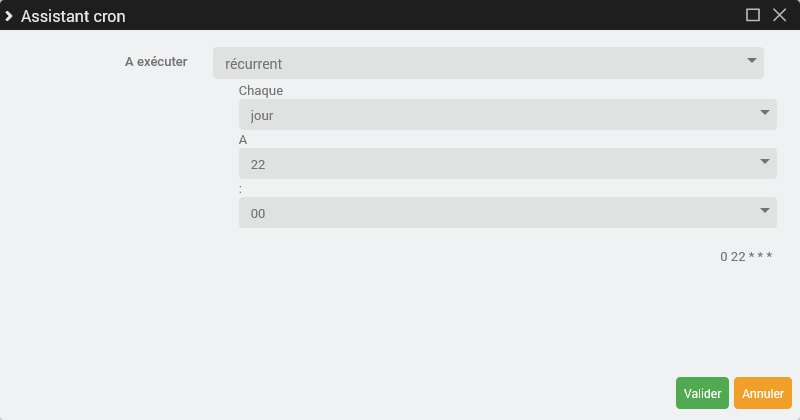Image resolution: width=800 pixels, height=420 pixels.
Task: Click the dark title bar of the dialog
Action: click(x=400, y=16)
